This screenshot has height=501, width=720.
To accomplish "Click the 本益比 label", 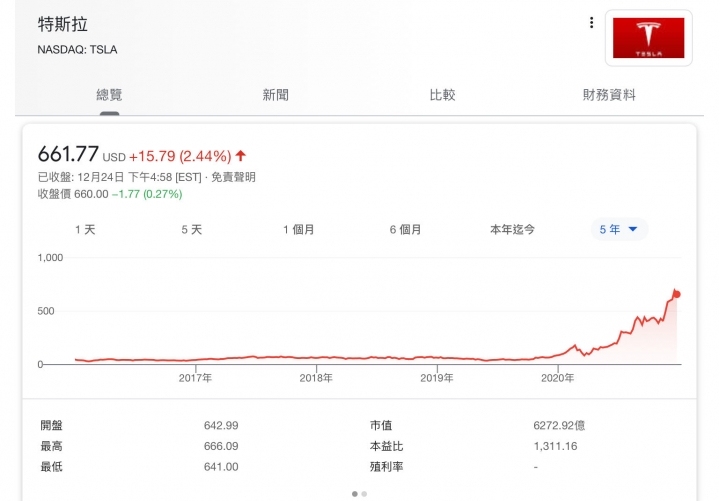I will click(386, 446).
